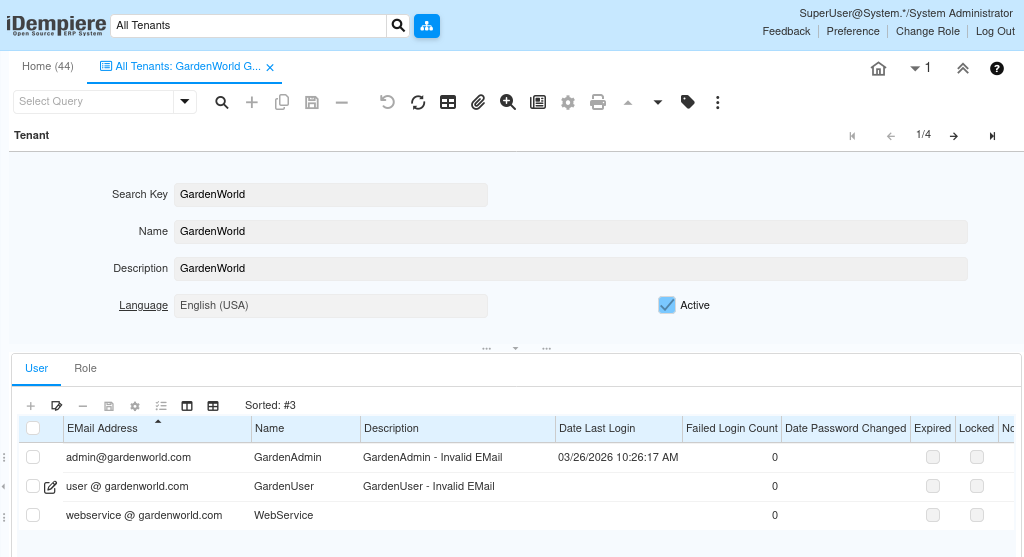Screen dimensions: 1024x557
Task: Open the Report icon in toolbar
Action: 538,103
